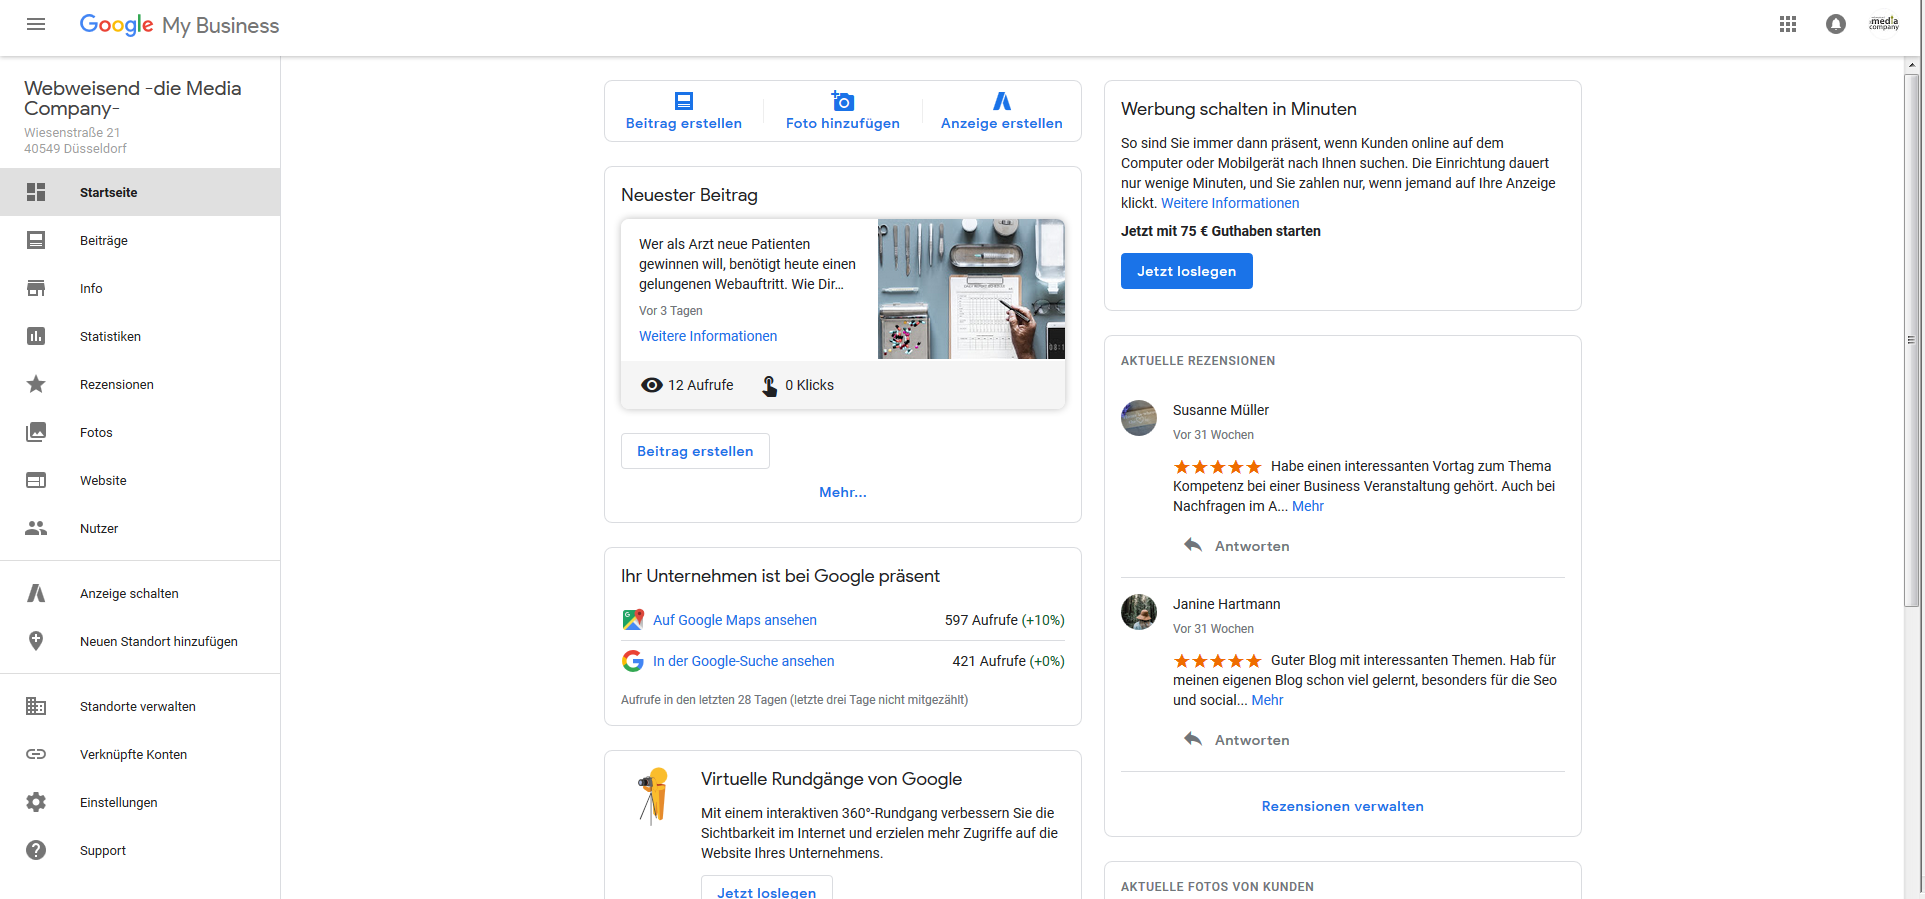Click the Google Maps icon
Image resolution: width=1925 pixels, height=899 pixels.
(x=633, y=620)
